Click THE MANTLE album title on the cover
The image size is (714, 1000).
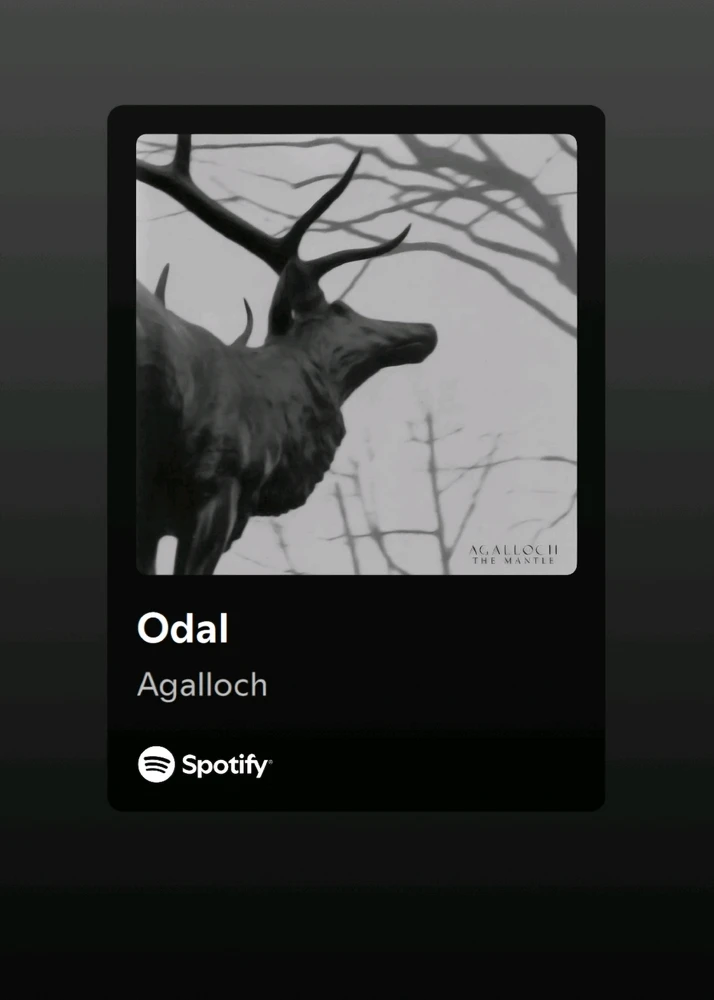514,561
